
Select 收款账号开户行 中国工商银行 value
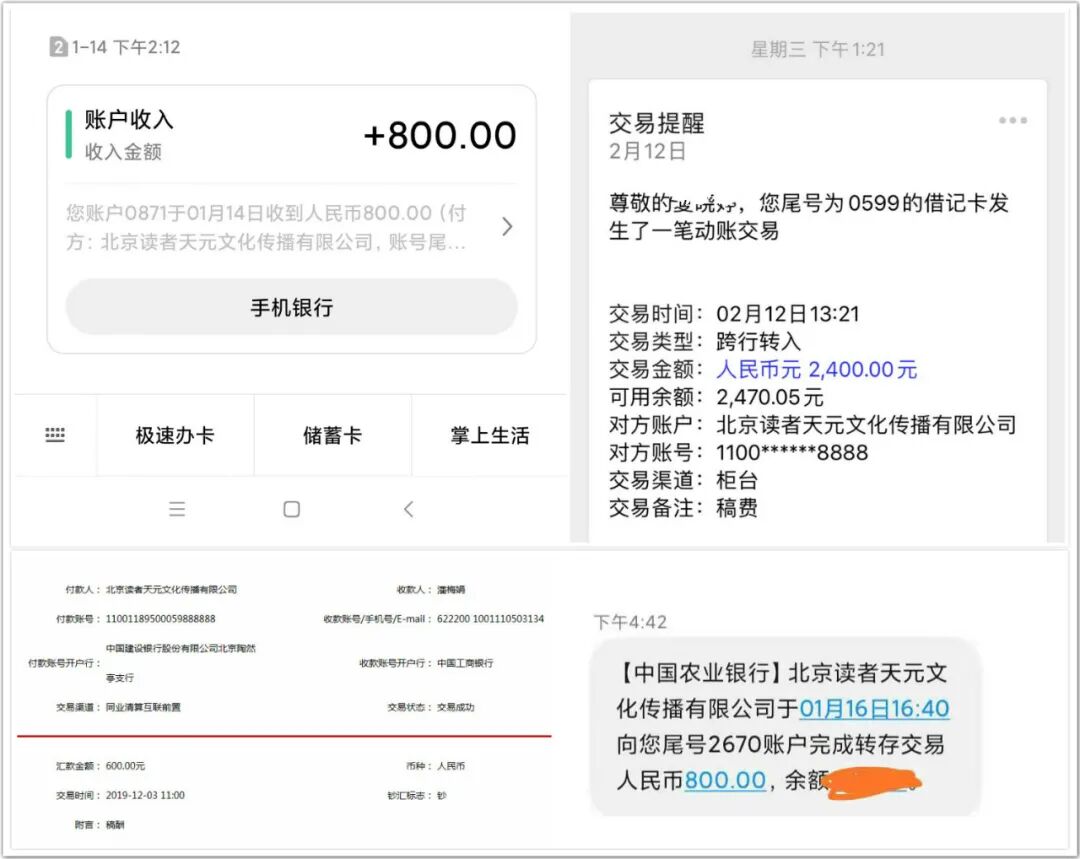[x=465, y=663]
